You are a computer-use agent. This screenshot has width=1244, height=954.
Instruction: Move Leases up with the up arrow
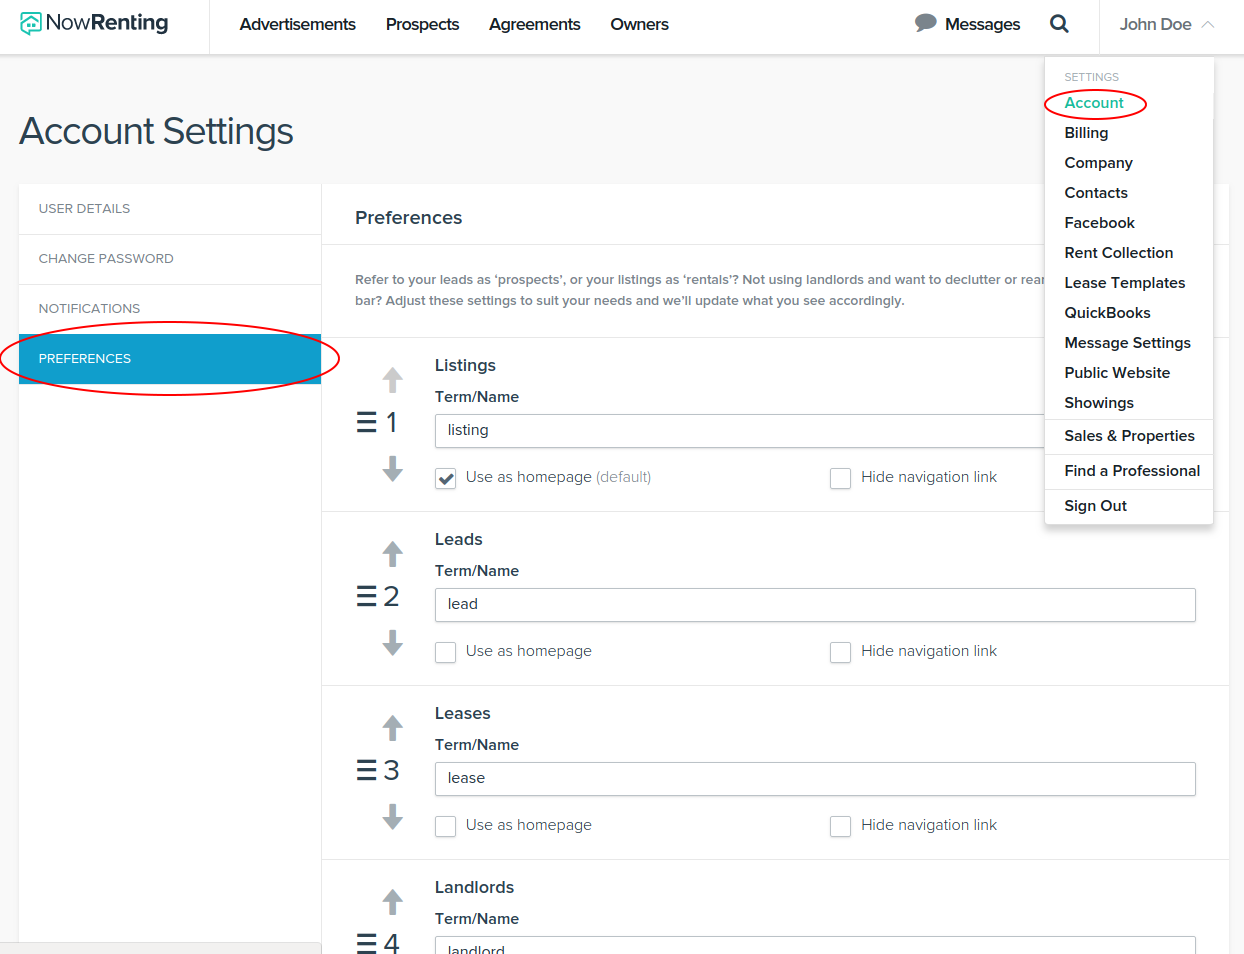click(393, 728)
